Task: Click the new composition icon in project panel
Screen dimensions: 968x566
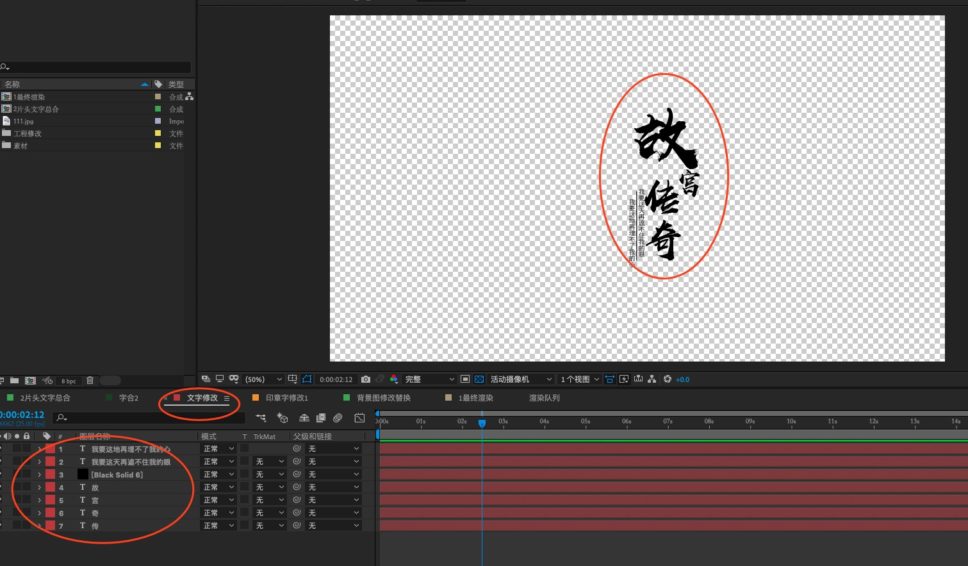Action: point(30,380)
